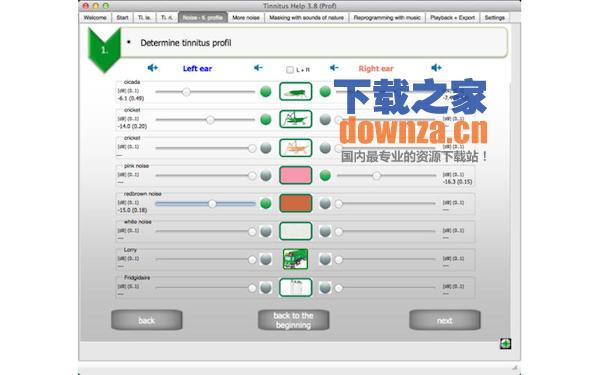Enable redbrown noise right ear toggle
Screen dimensions: 600x375
click(x=325, y=203)
